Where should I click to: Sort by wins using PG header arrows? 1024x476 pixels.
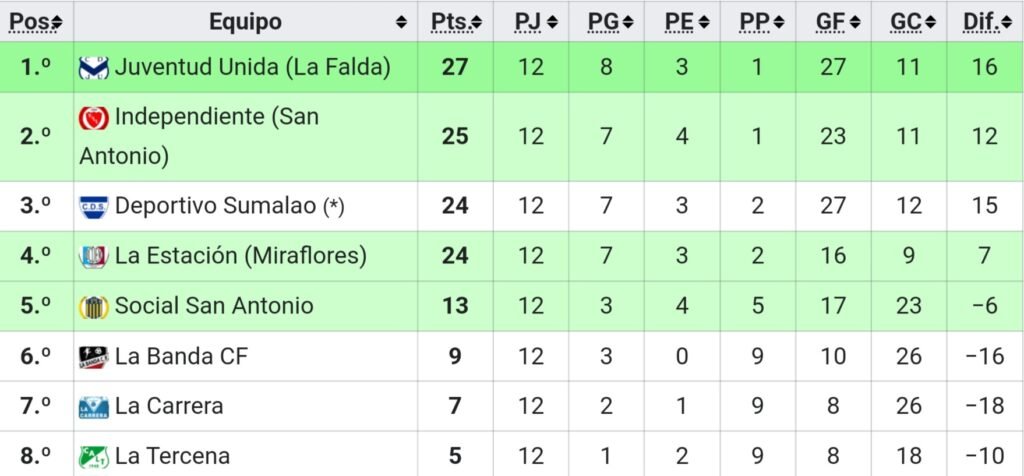628,23
